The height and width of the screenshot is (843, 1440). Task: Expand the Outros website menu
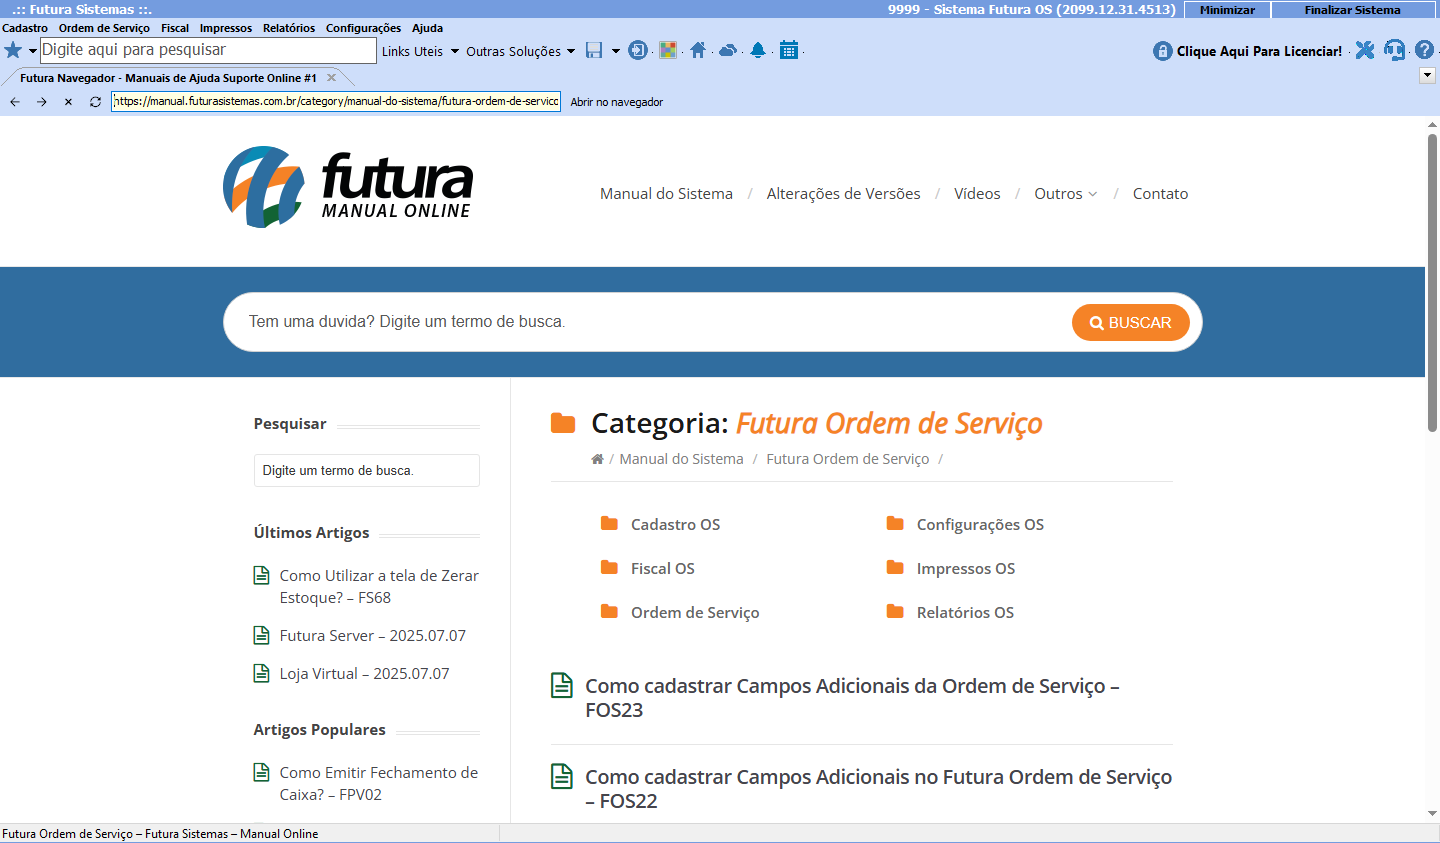[x=1065, y=194]
